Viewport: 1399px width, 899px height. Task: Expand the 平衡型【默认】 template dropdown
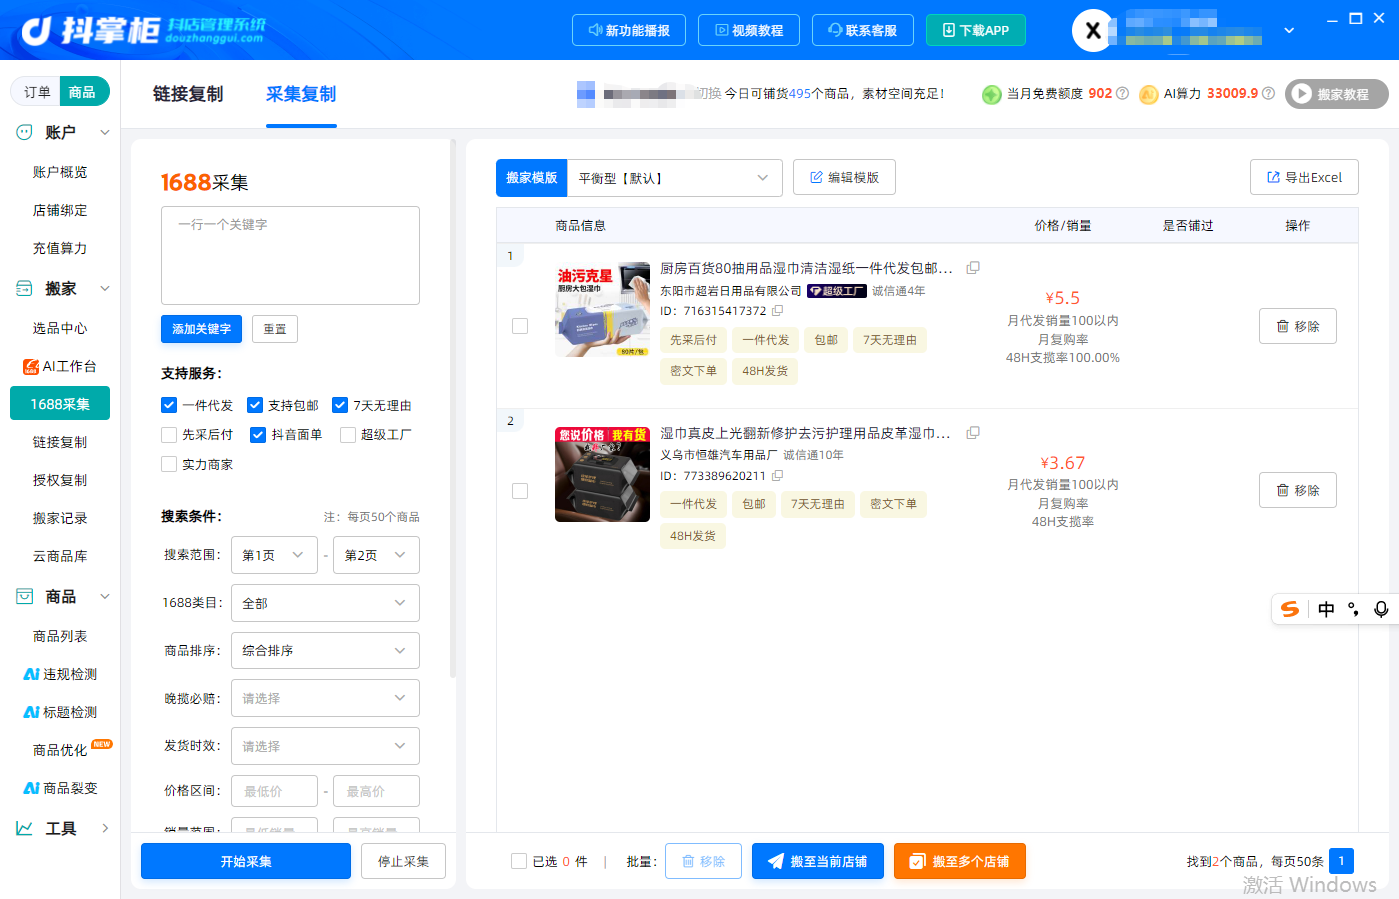[674, 178]
